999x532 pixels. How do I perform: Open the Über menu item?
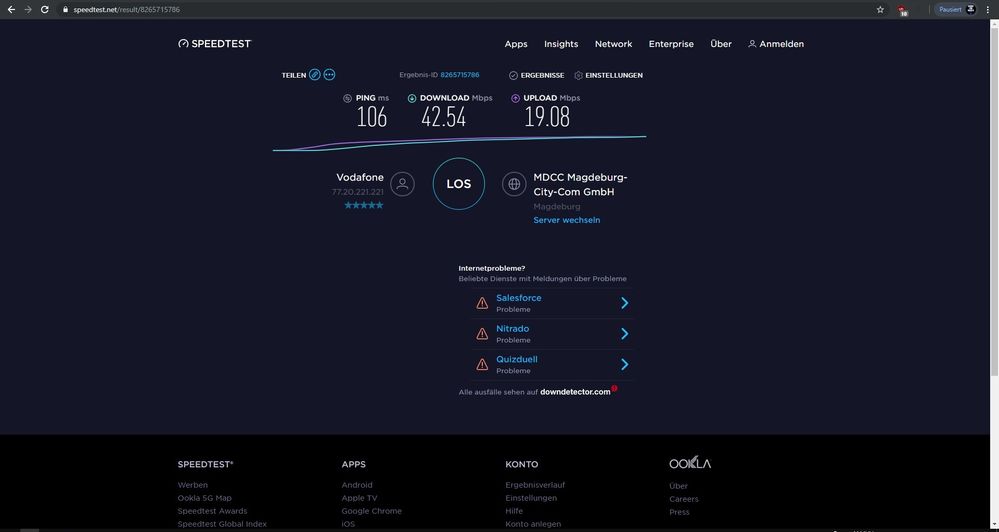(721, 44)
